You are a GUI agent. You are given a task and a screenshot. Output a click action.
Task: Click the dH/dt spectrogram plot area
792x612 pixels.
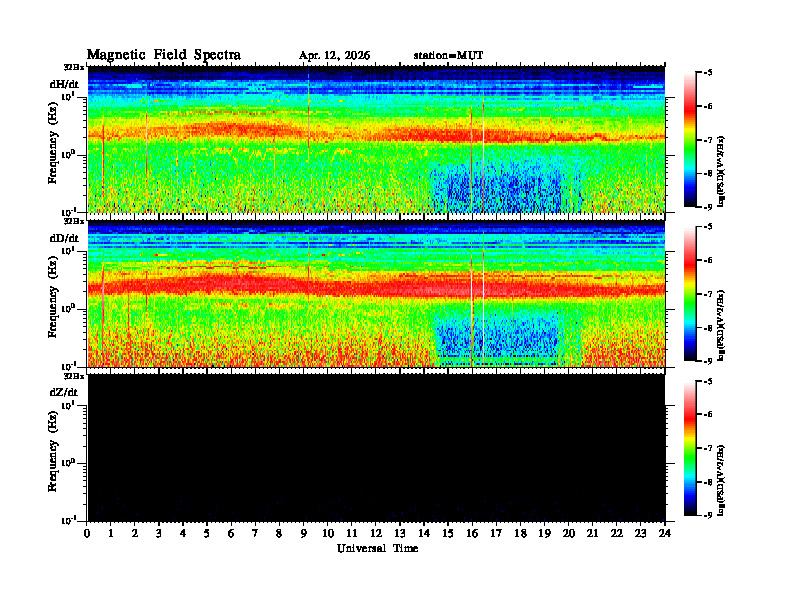pos(376,139)
